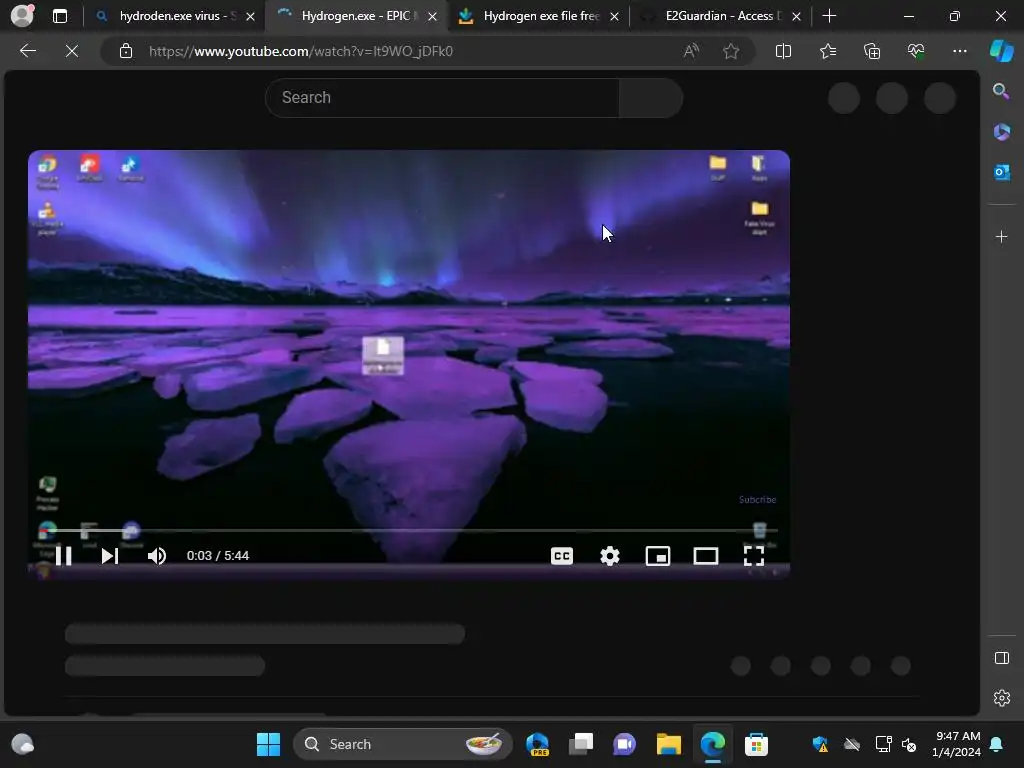The width and height of the screenshot is (1024, 768).
Task: Open Teams chat from taskbar
Action: pos(624,744)
